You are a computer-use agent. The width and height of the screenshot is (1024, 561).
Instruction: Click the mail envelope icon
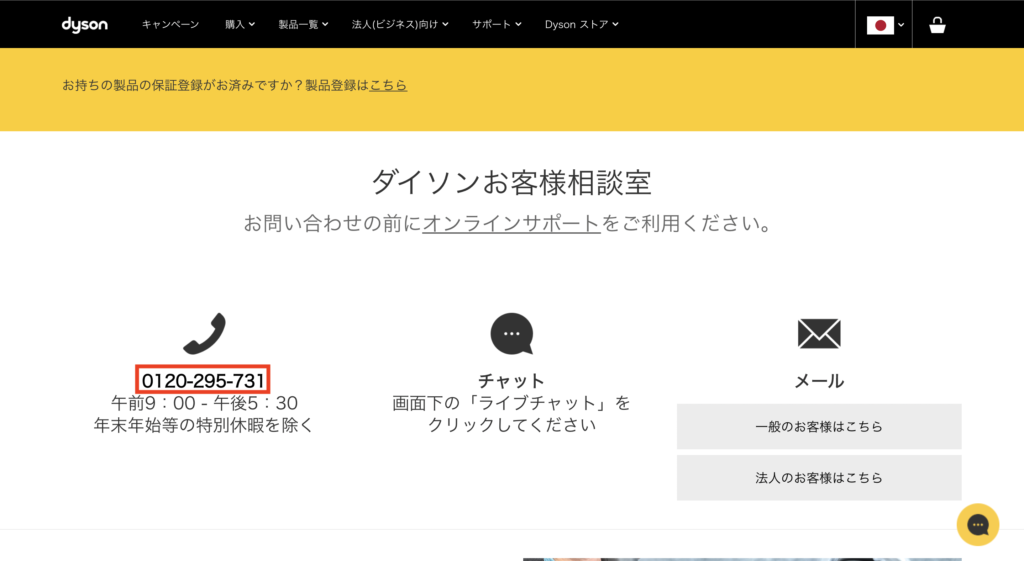(x=819, y=334)
